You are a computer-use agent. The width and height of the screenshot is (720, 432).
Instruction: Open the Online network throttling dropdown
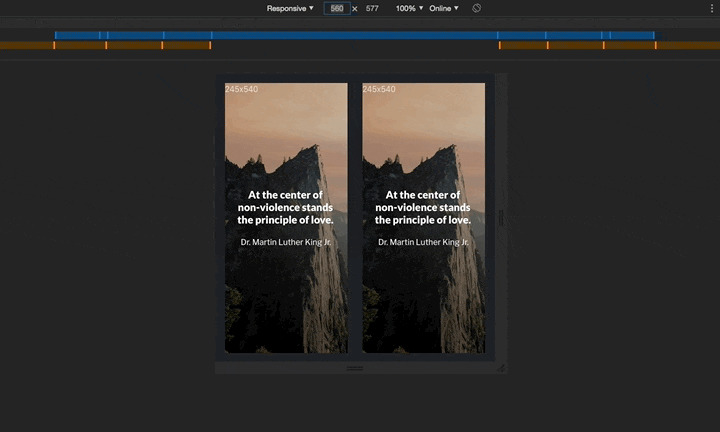click(444, 8)
